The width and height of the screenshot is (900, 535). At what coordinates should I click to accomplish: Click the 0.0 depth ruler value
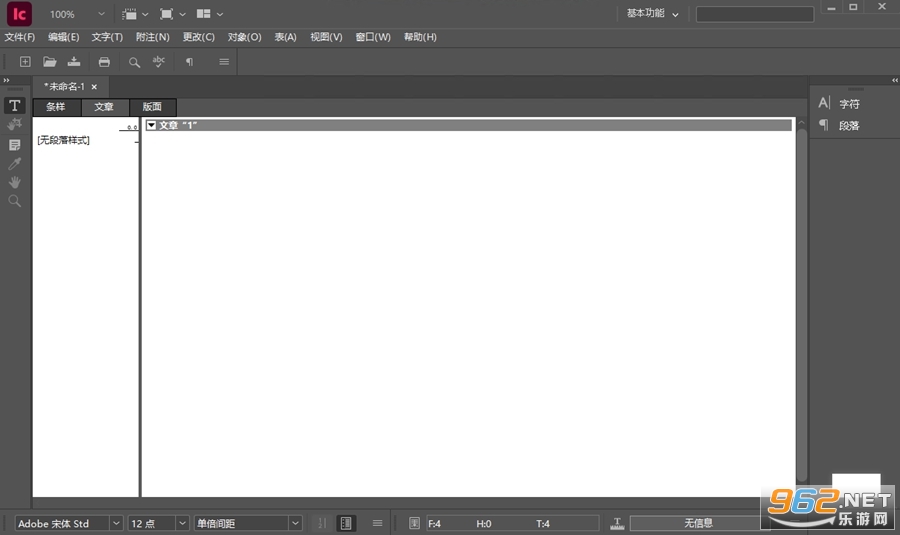(132, 127)
